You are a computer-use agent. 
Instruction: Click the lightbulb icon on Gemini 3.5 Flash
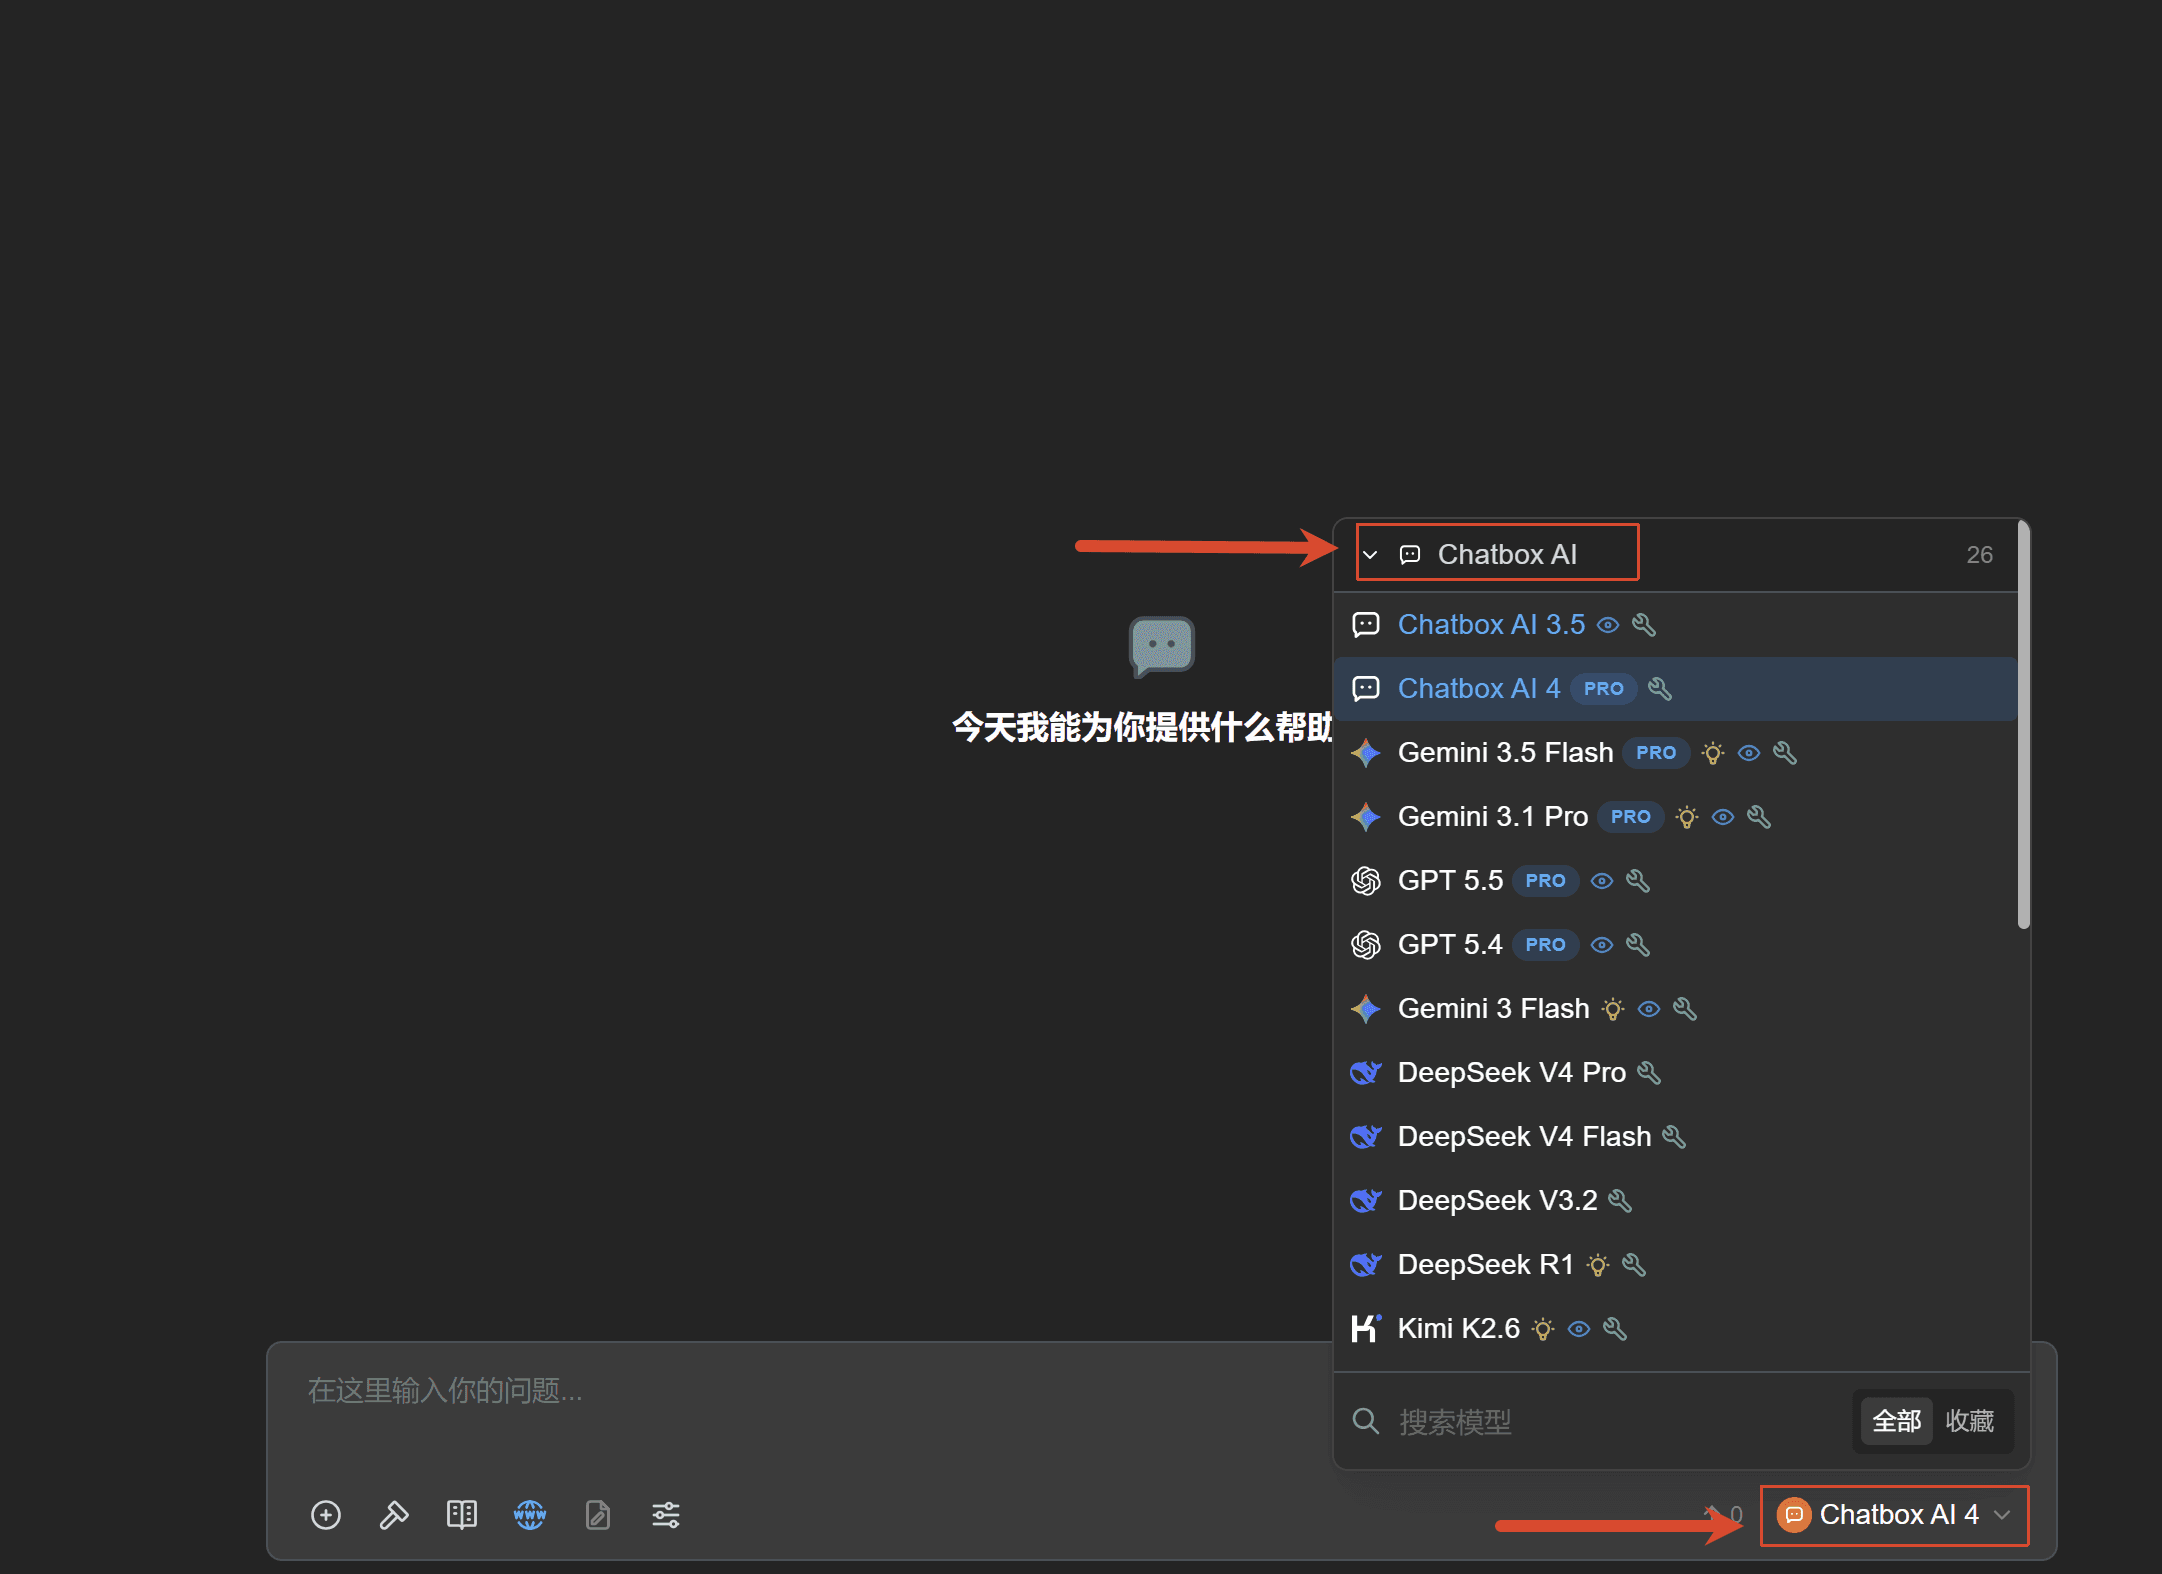[1713, 753]
